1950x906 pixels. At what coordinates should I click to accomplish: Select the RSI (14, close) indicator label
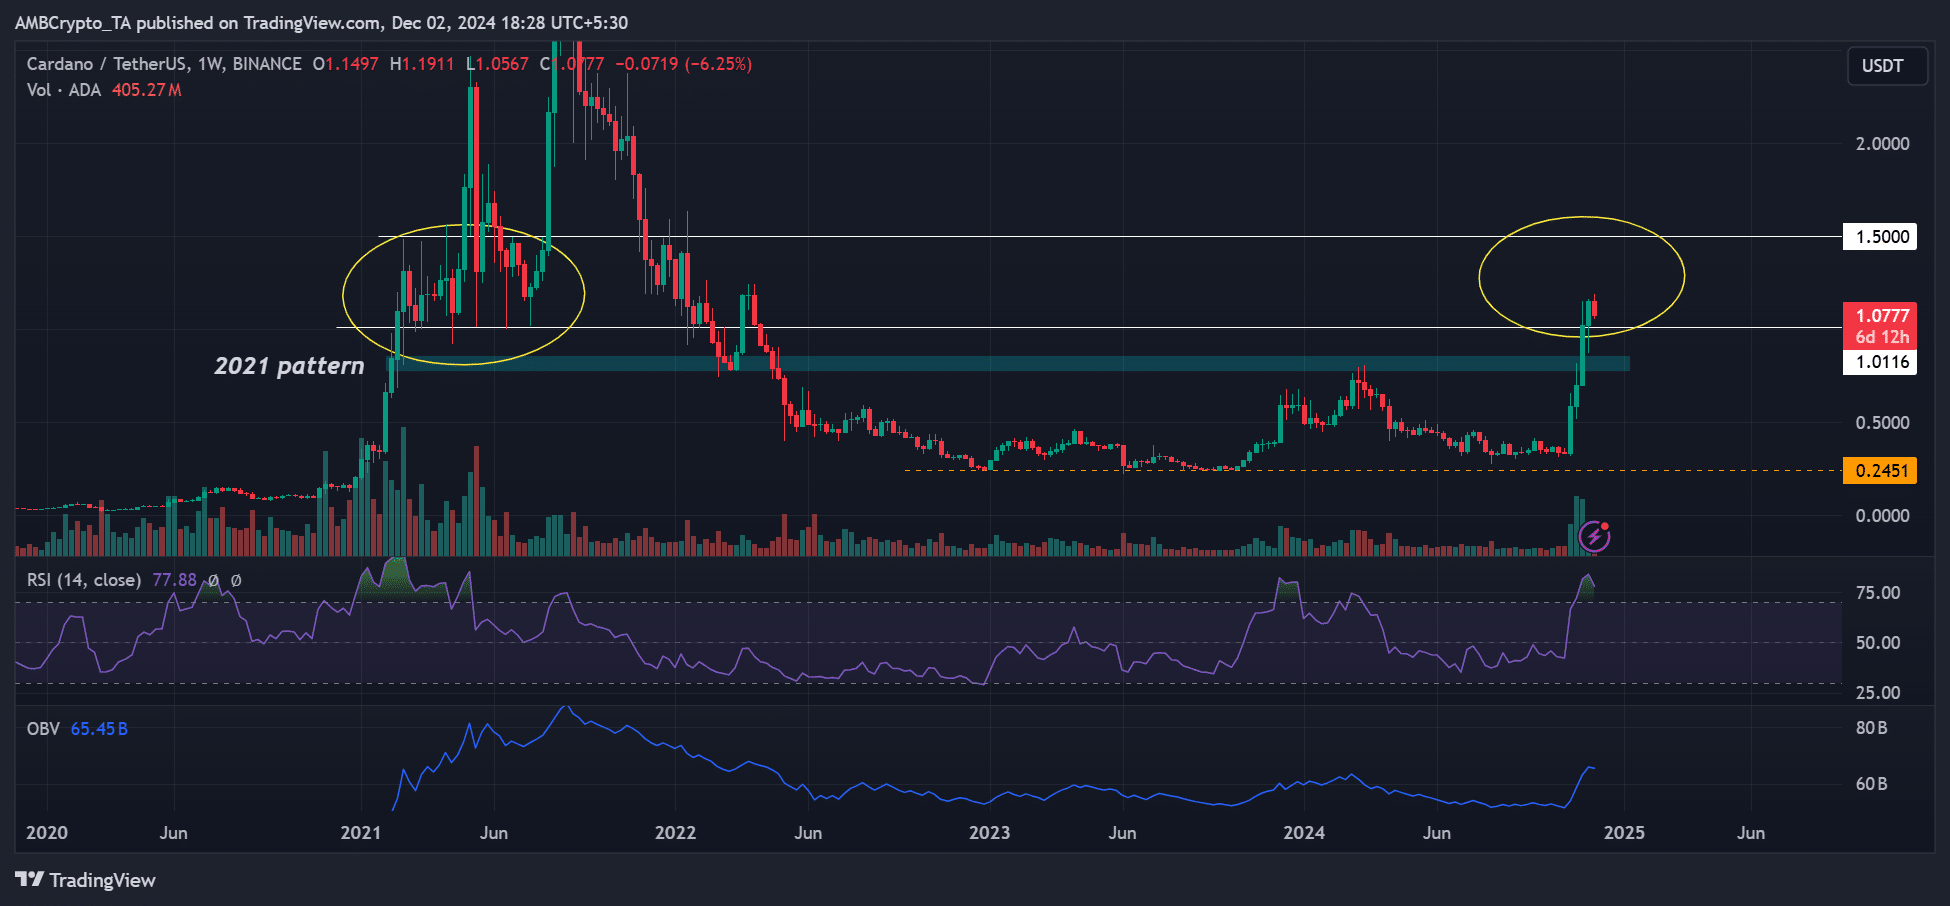point(83,580)
